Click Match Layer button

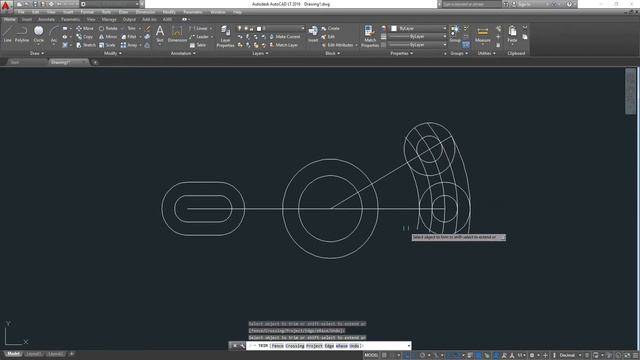(284, 45)
